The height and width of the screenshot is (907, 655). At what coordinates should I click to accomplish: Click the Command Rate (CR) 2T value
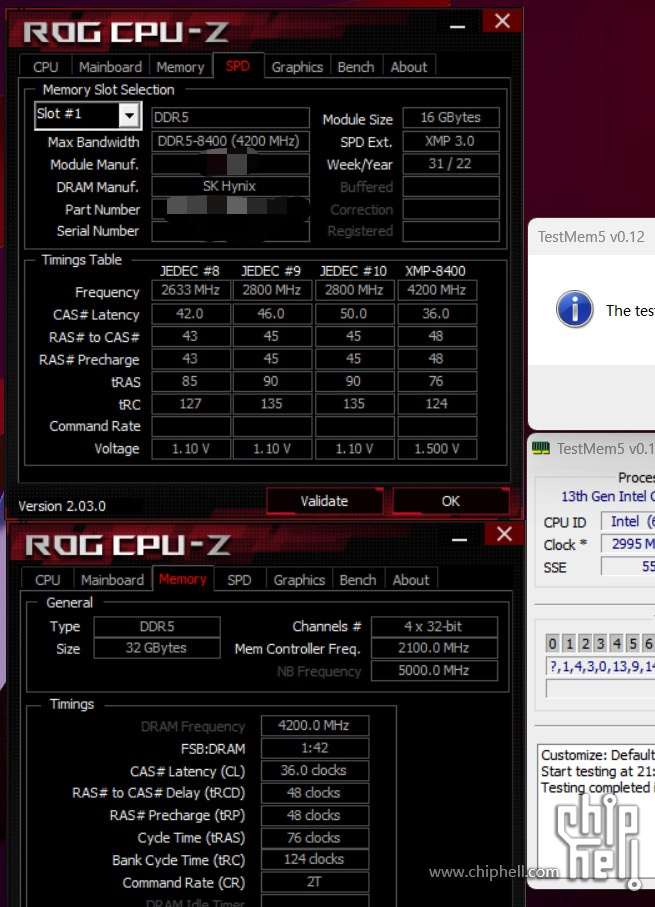pos(315,882)
